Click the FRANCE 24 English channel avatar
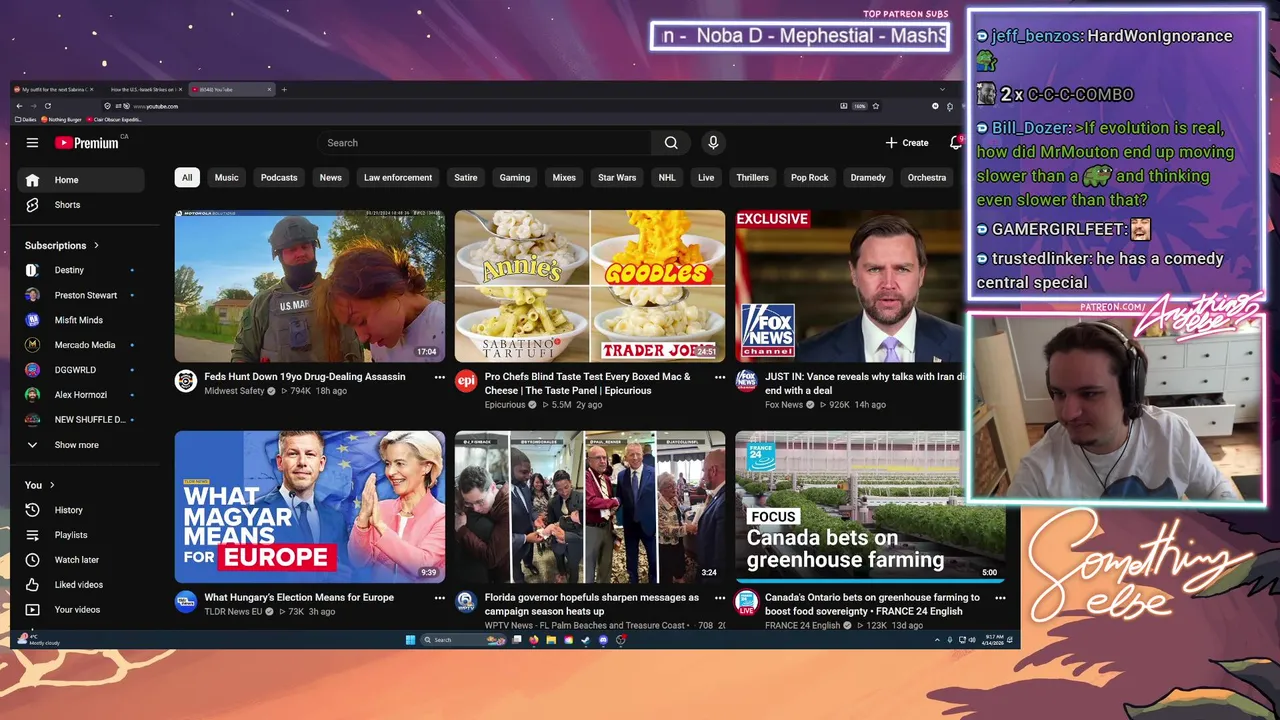This screenshot has height=720, width=1280. tap(746, 601)
